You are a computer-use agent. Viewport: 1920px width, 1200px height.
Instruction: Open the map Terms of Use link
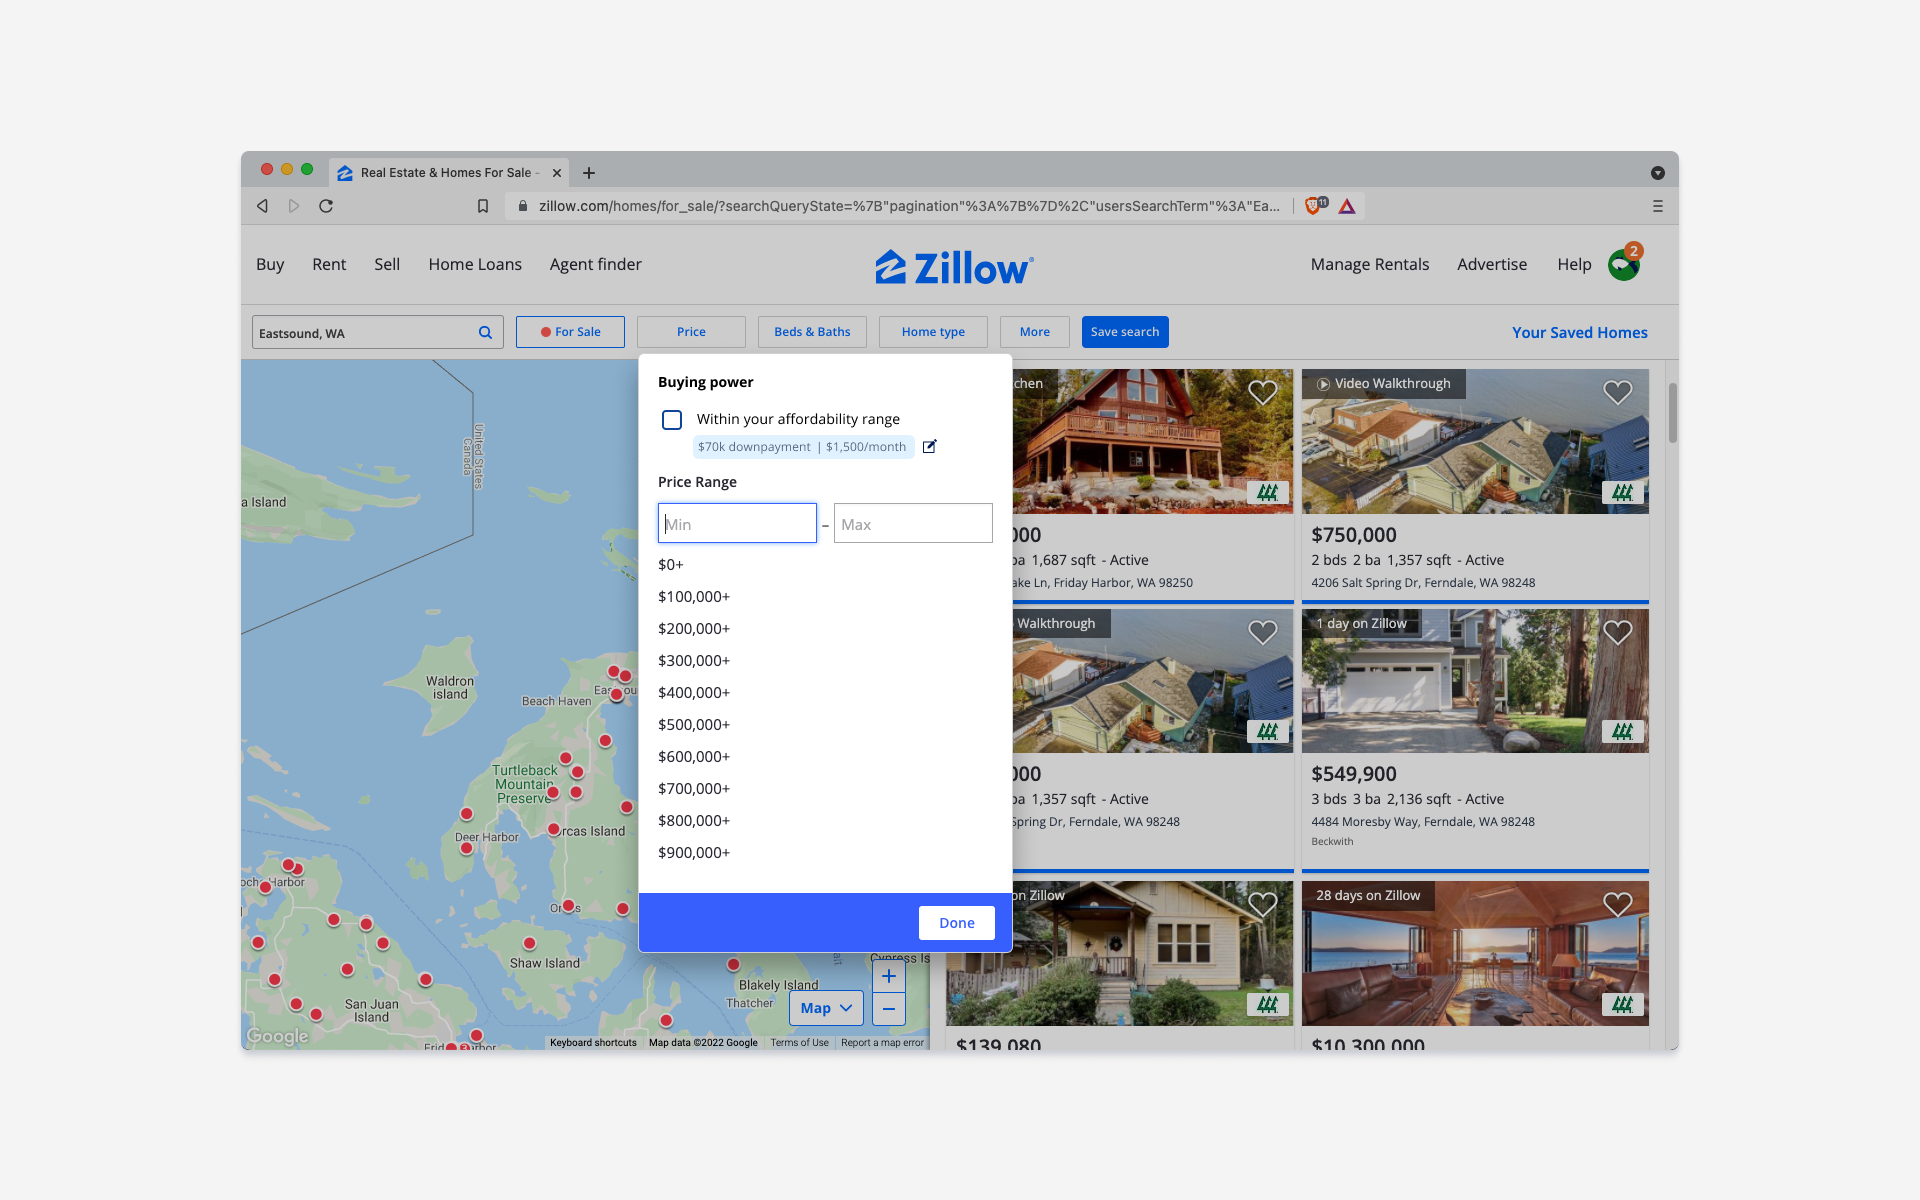[x=799, y=1043]
